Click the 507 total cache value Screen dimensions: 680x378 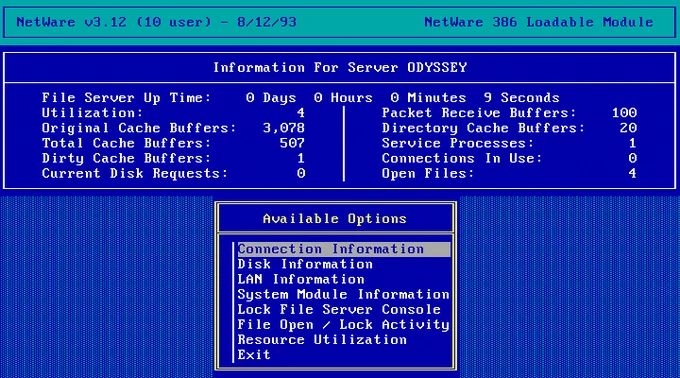coord(292,143)
